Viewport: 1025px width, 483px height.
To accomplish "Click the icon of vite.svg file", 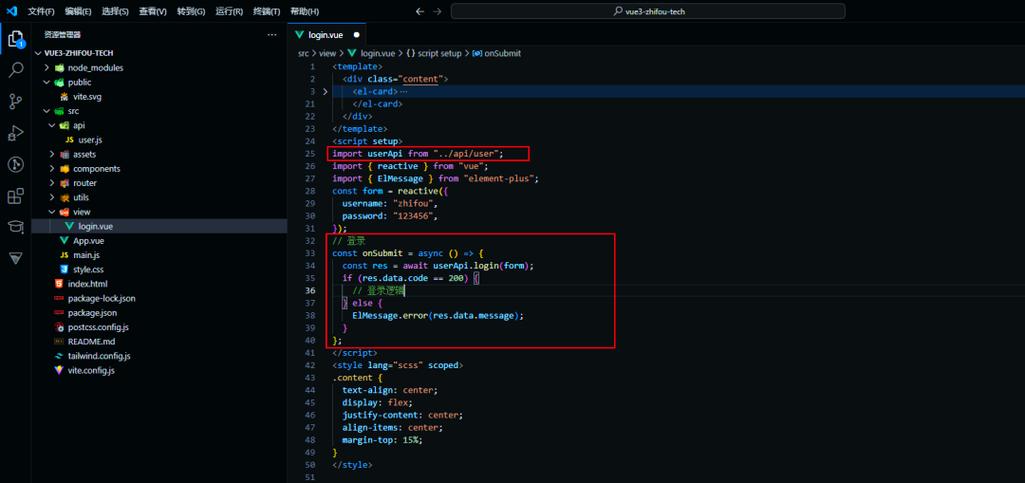I will 64,97.
